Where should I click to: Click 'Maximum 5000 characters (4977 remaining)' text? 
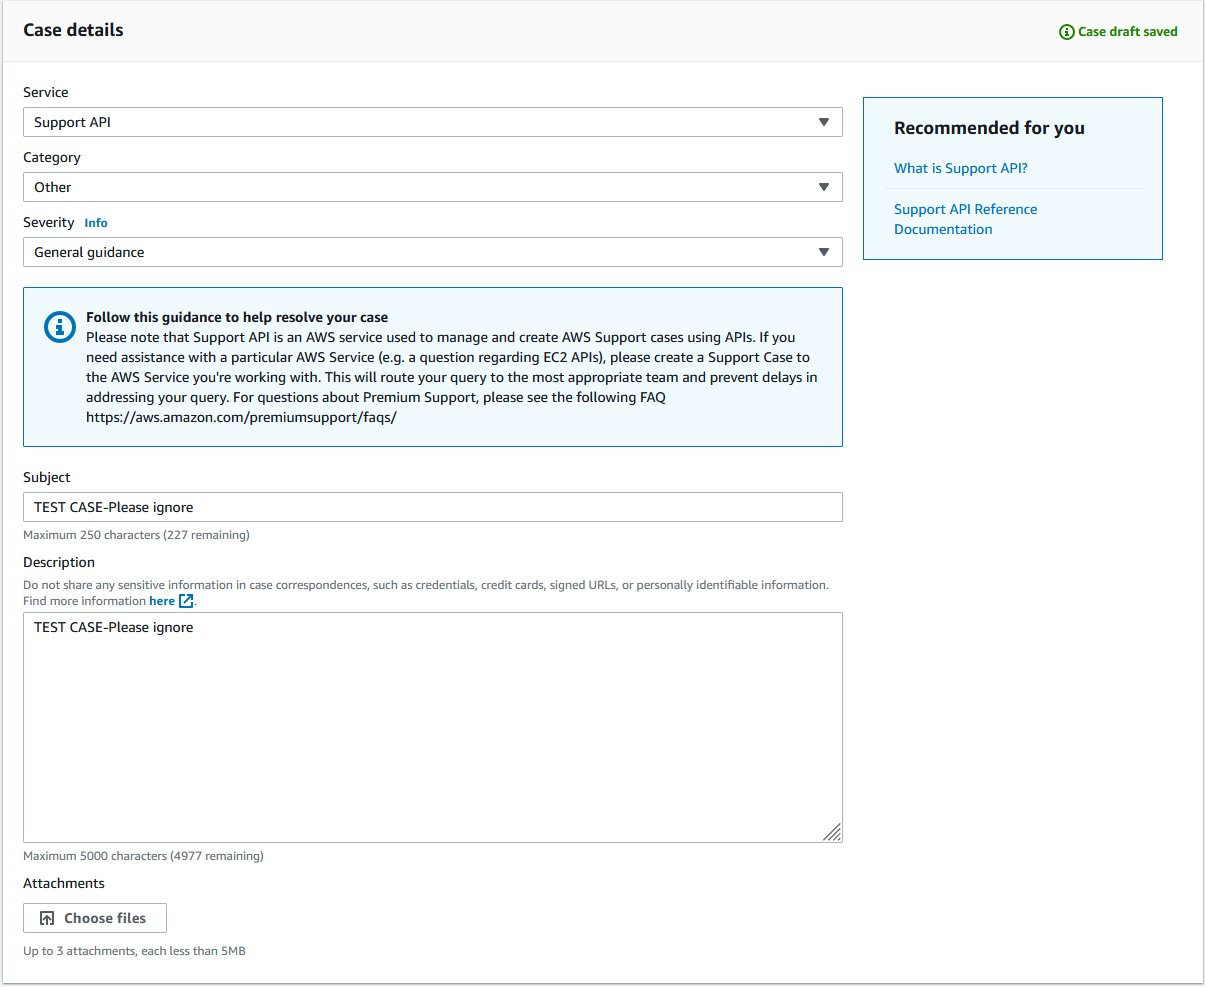[x=143, y=856]
